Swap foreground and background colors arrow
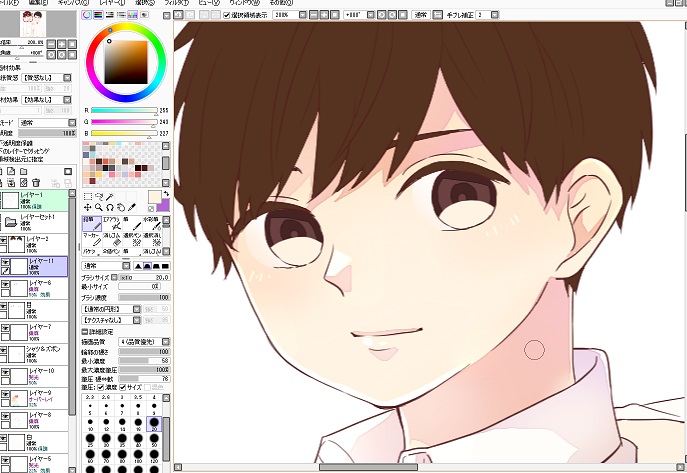 [x=166, y=194]
